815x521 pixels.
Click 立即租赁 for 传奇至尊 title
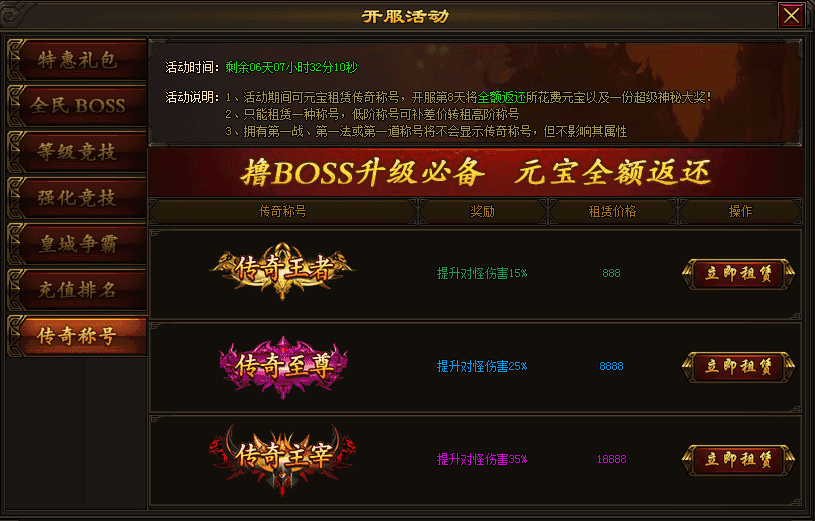pyautogui.click(x=738, y=367)
